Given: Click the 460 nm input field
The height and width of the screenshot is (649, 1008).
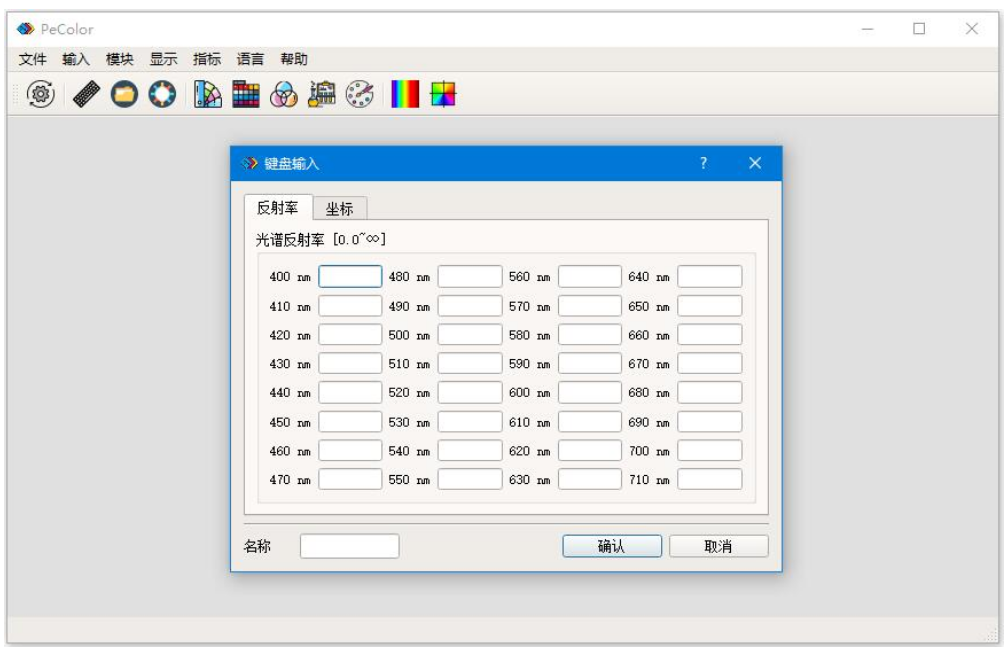Looking at the screenshot, I should [x=350, y=450].
